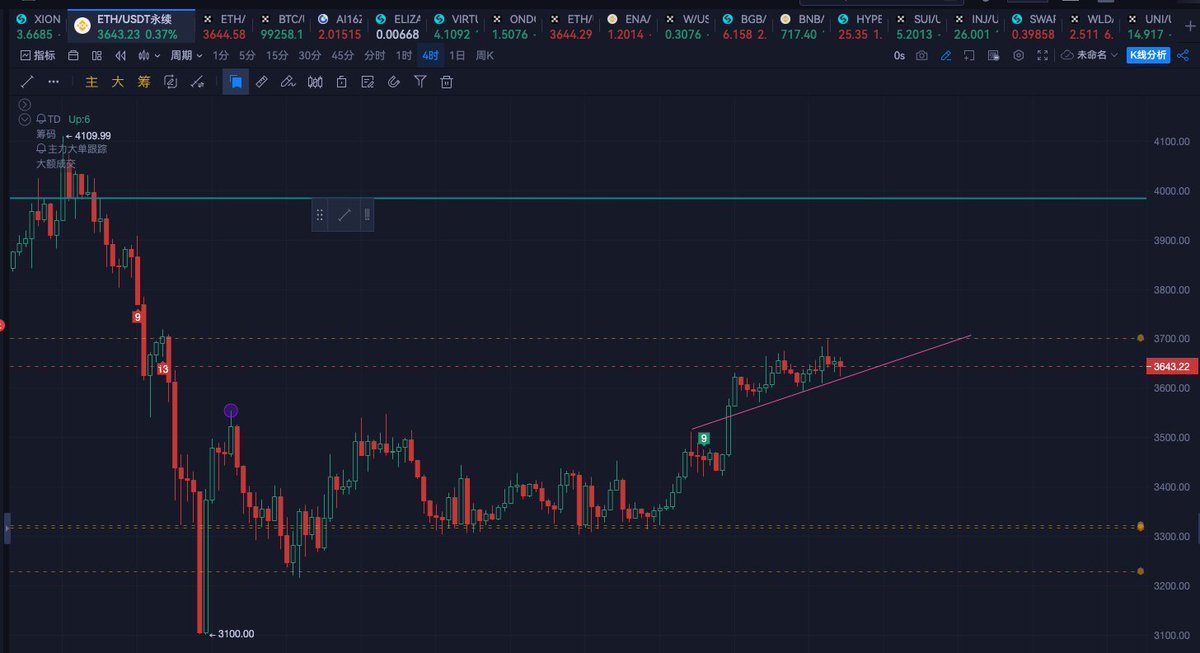Screen dimensions: 1200x653
Task: Select the trend line drawing tool
Action: [27, 81]
